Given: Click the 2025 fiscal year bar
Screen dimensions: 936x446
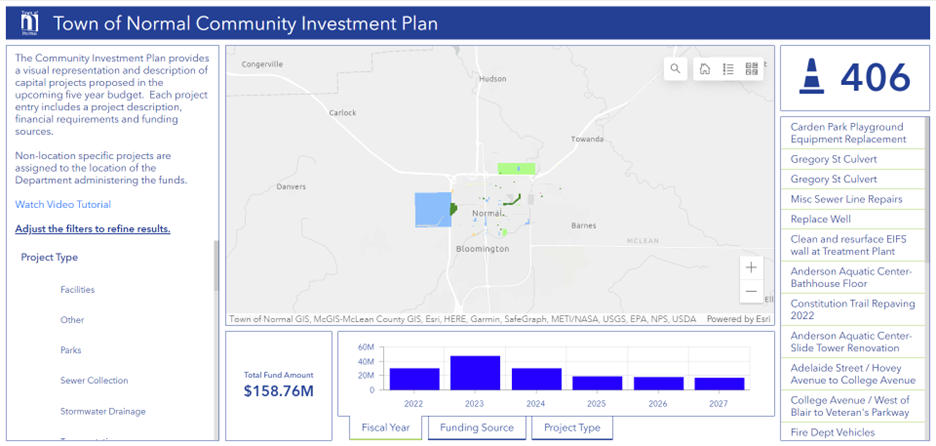Looking at the screenshot, I should (597, 383).
